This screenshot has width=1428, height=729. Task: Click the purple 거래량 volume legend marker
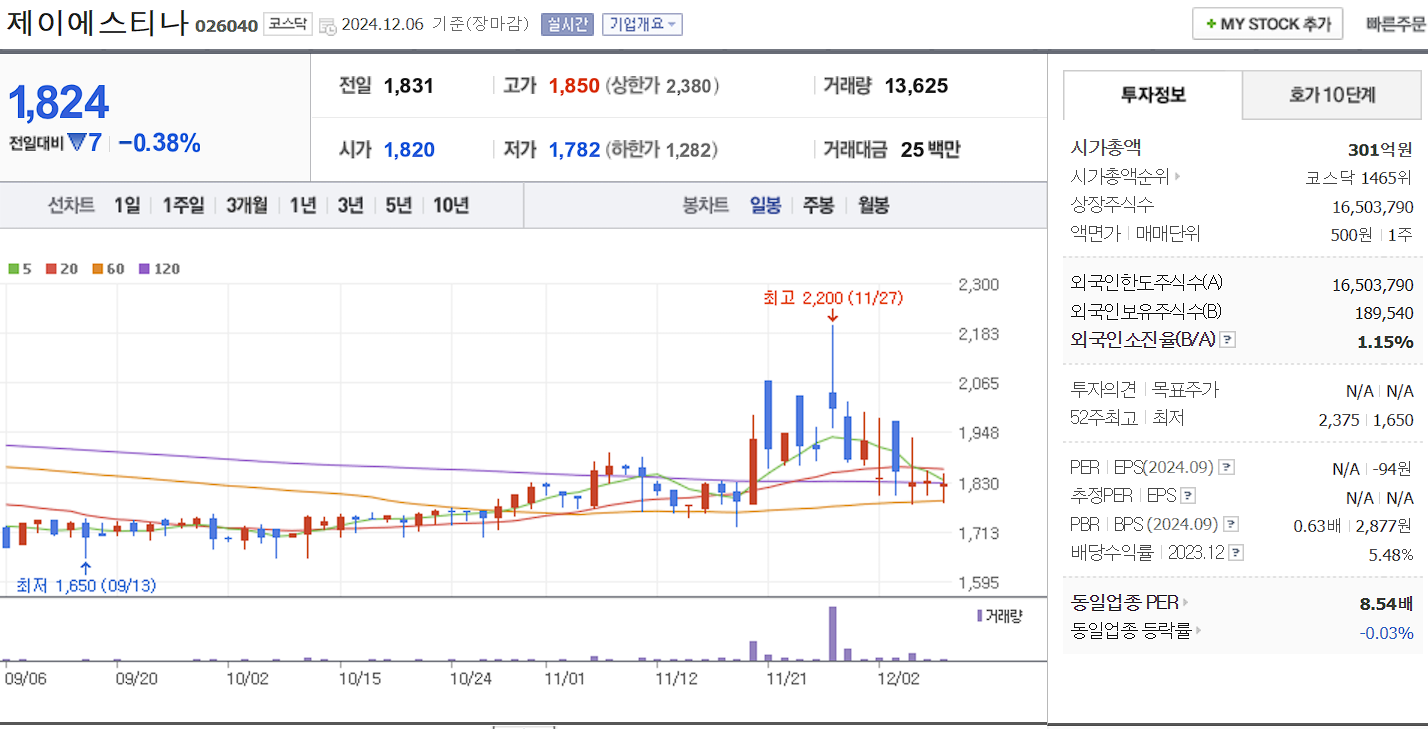[980, 616]
